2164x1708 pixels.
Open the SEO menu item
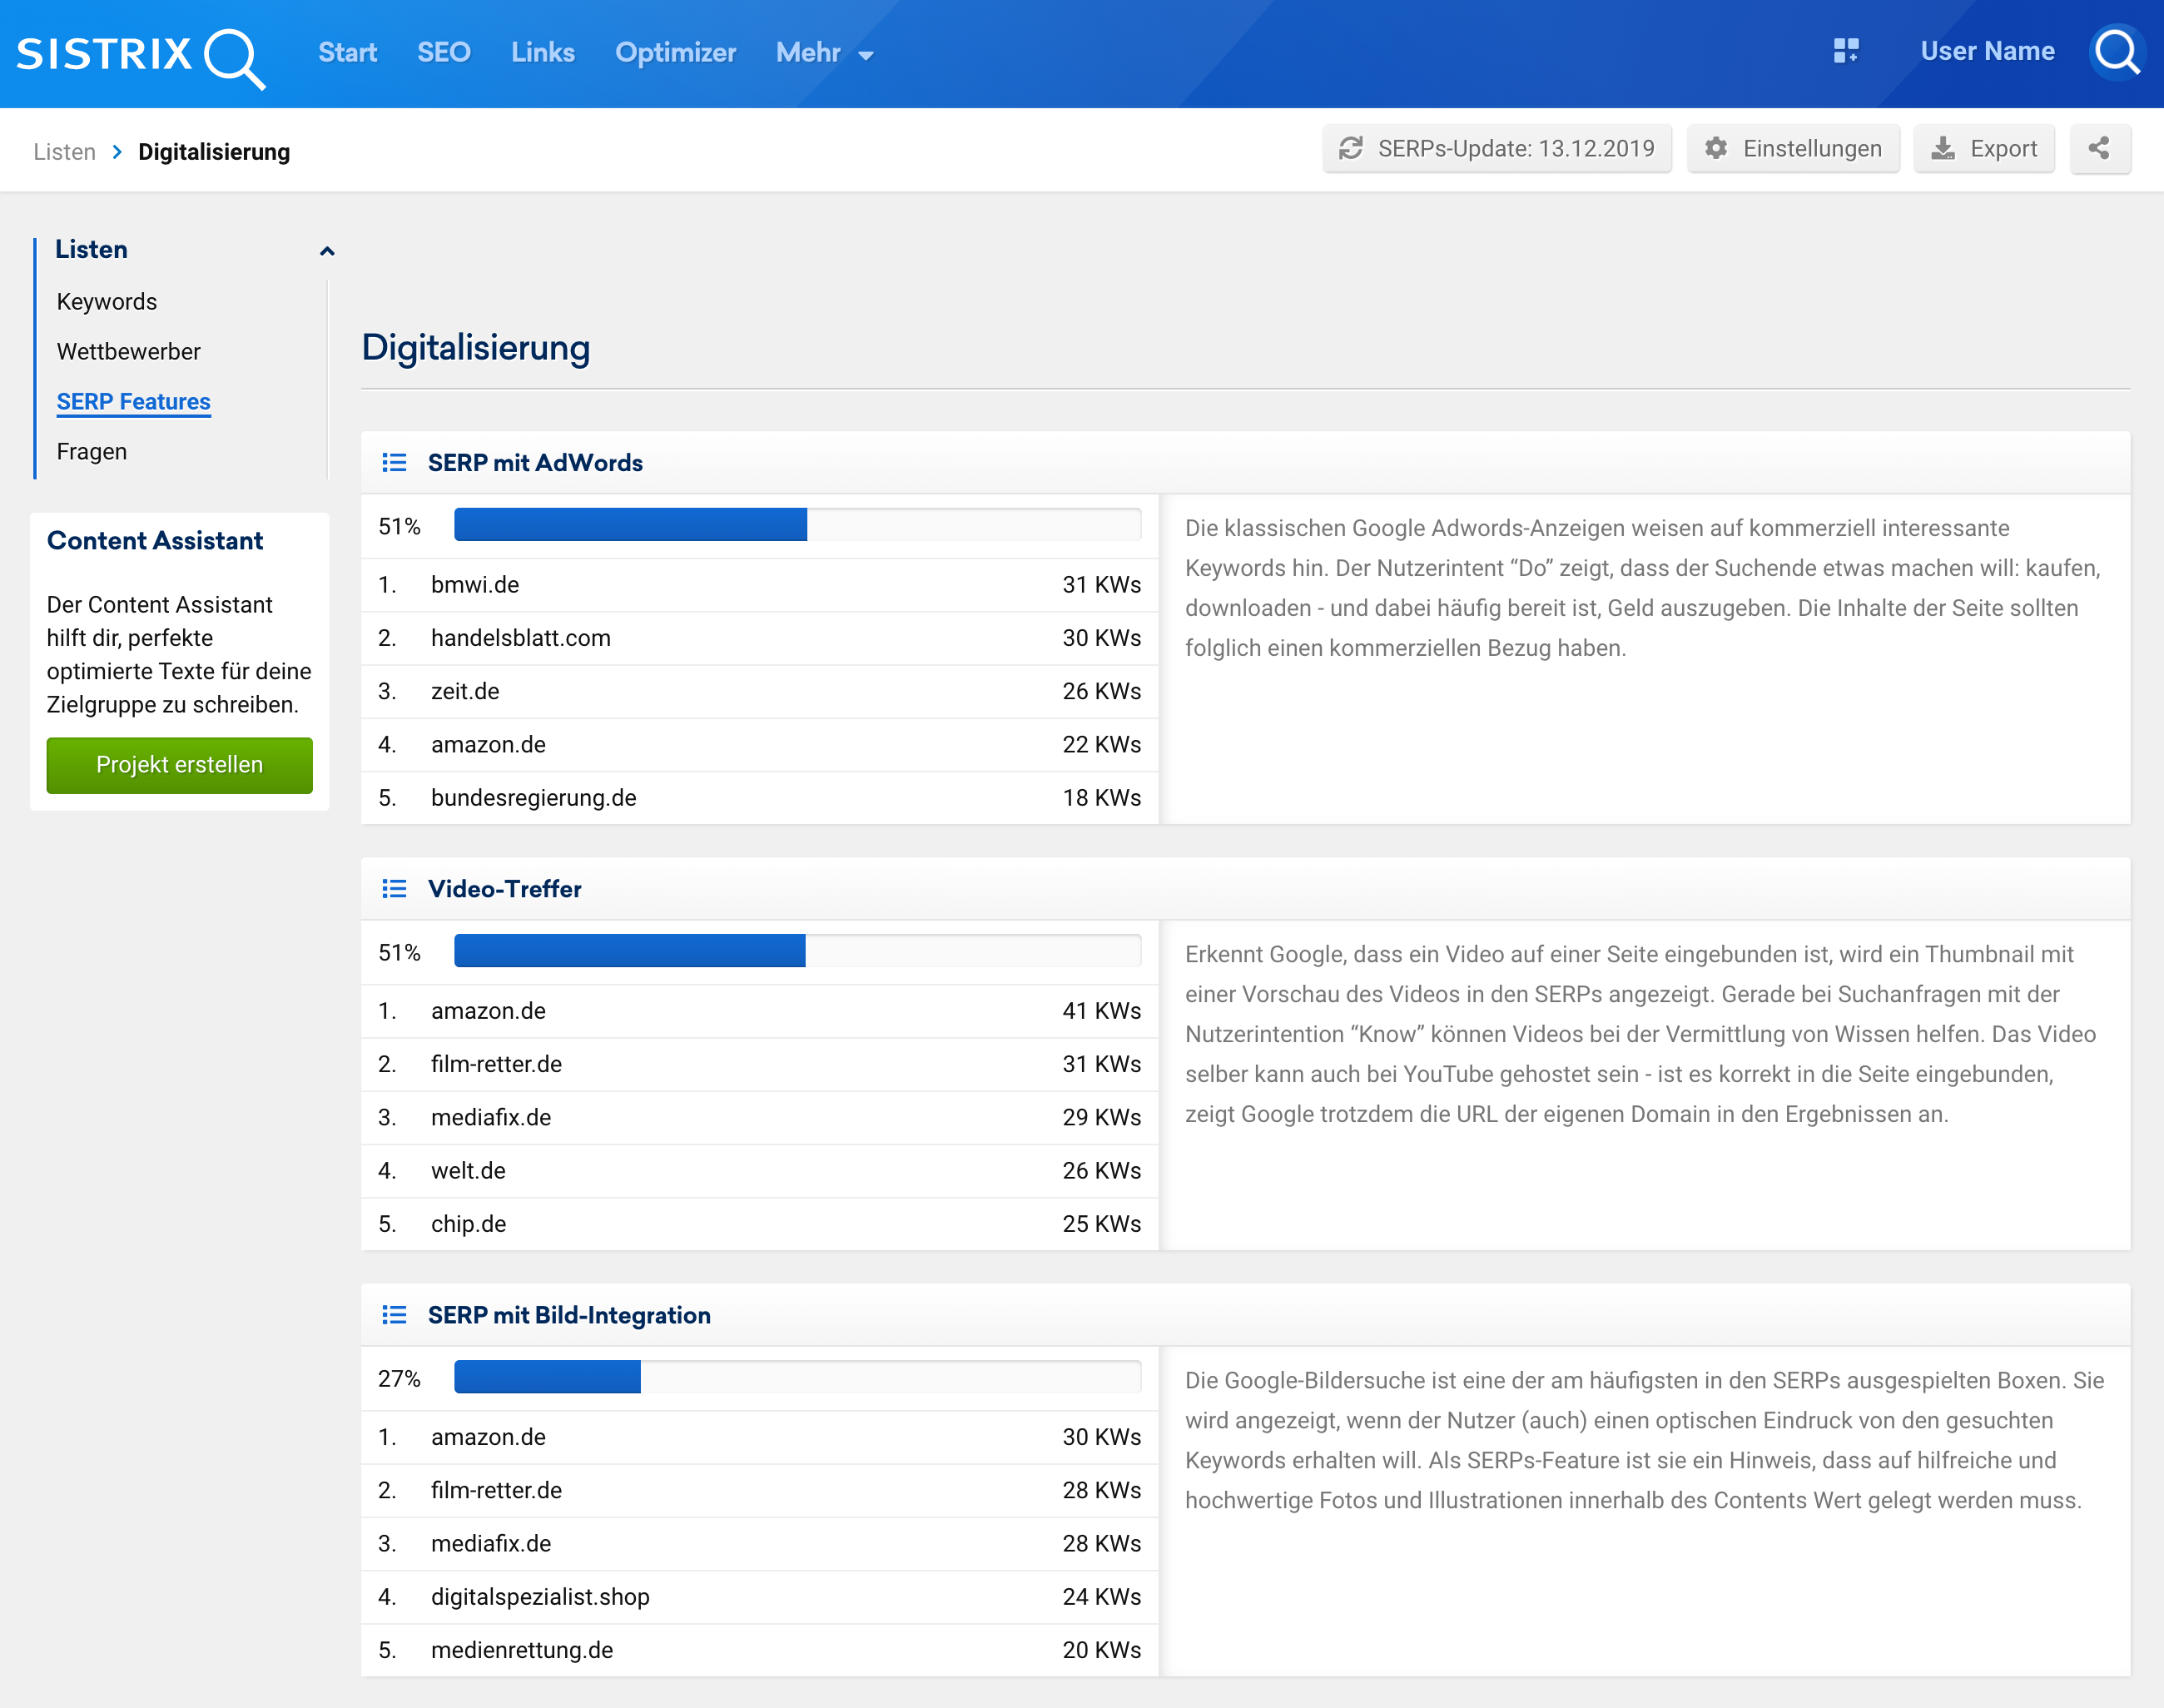443,53
